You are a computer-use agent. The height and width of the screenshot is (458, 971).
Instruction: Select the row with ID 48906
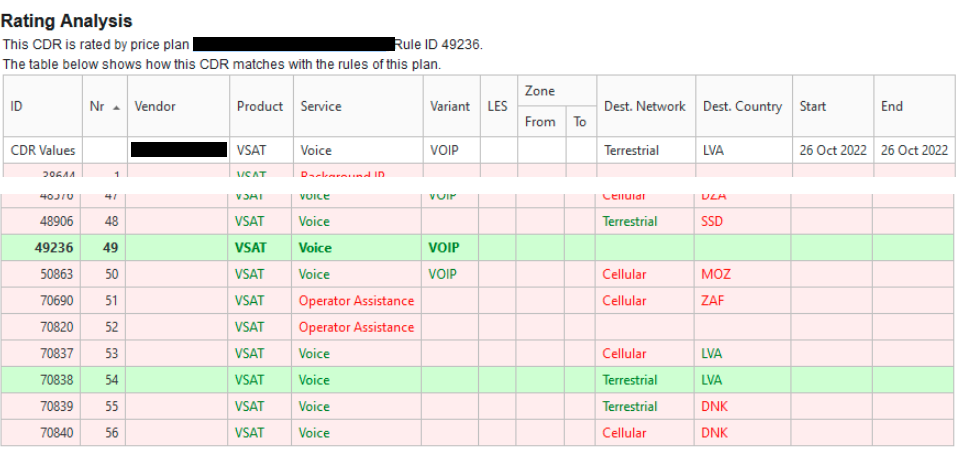[54, 221]
